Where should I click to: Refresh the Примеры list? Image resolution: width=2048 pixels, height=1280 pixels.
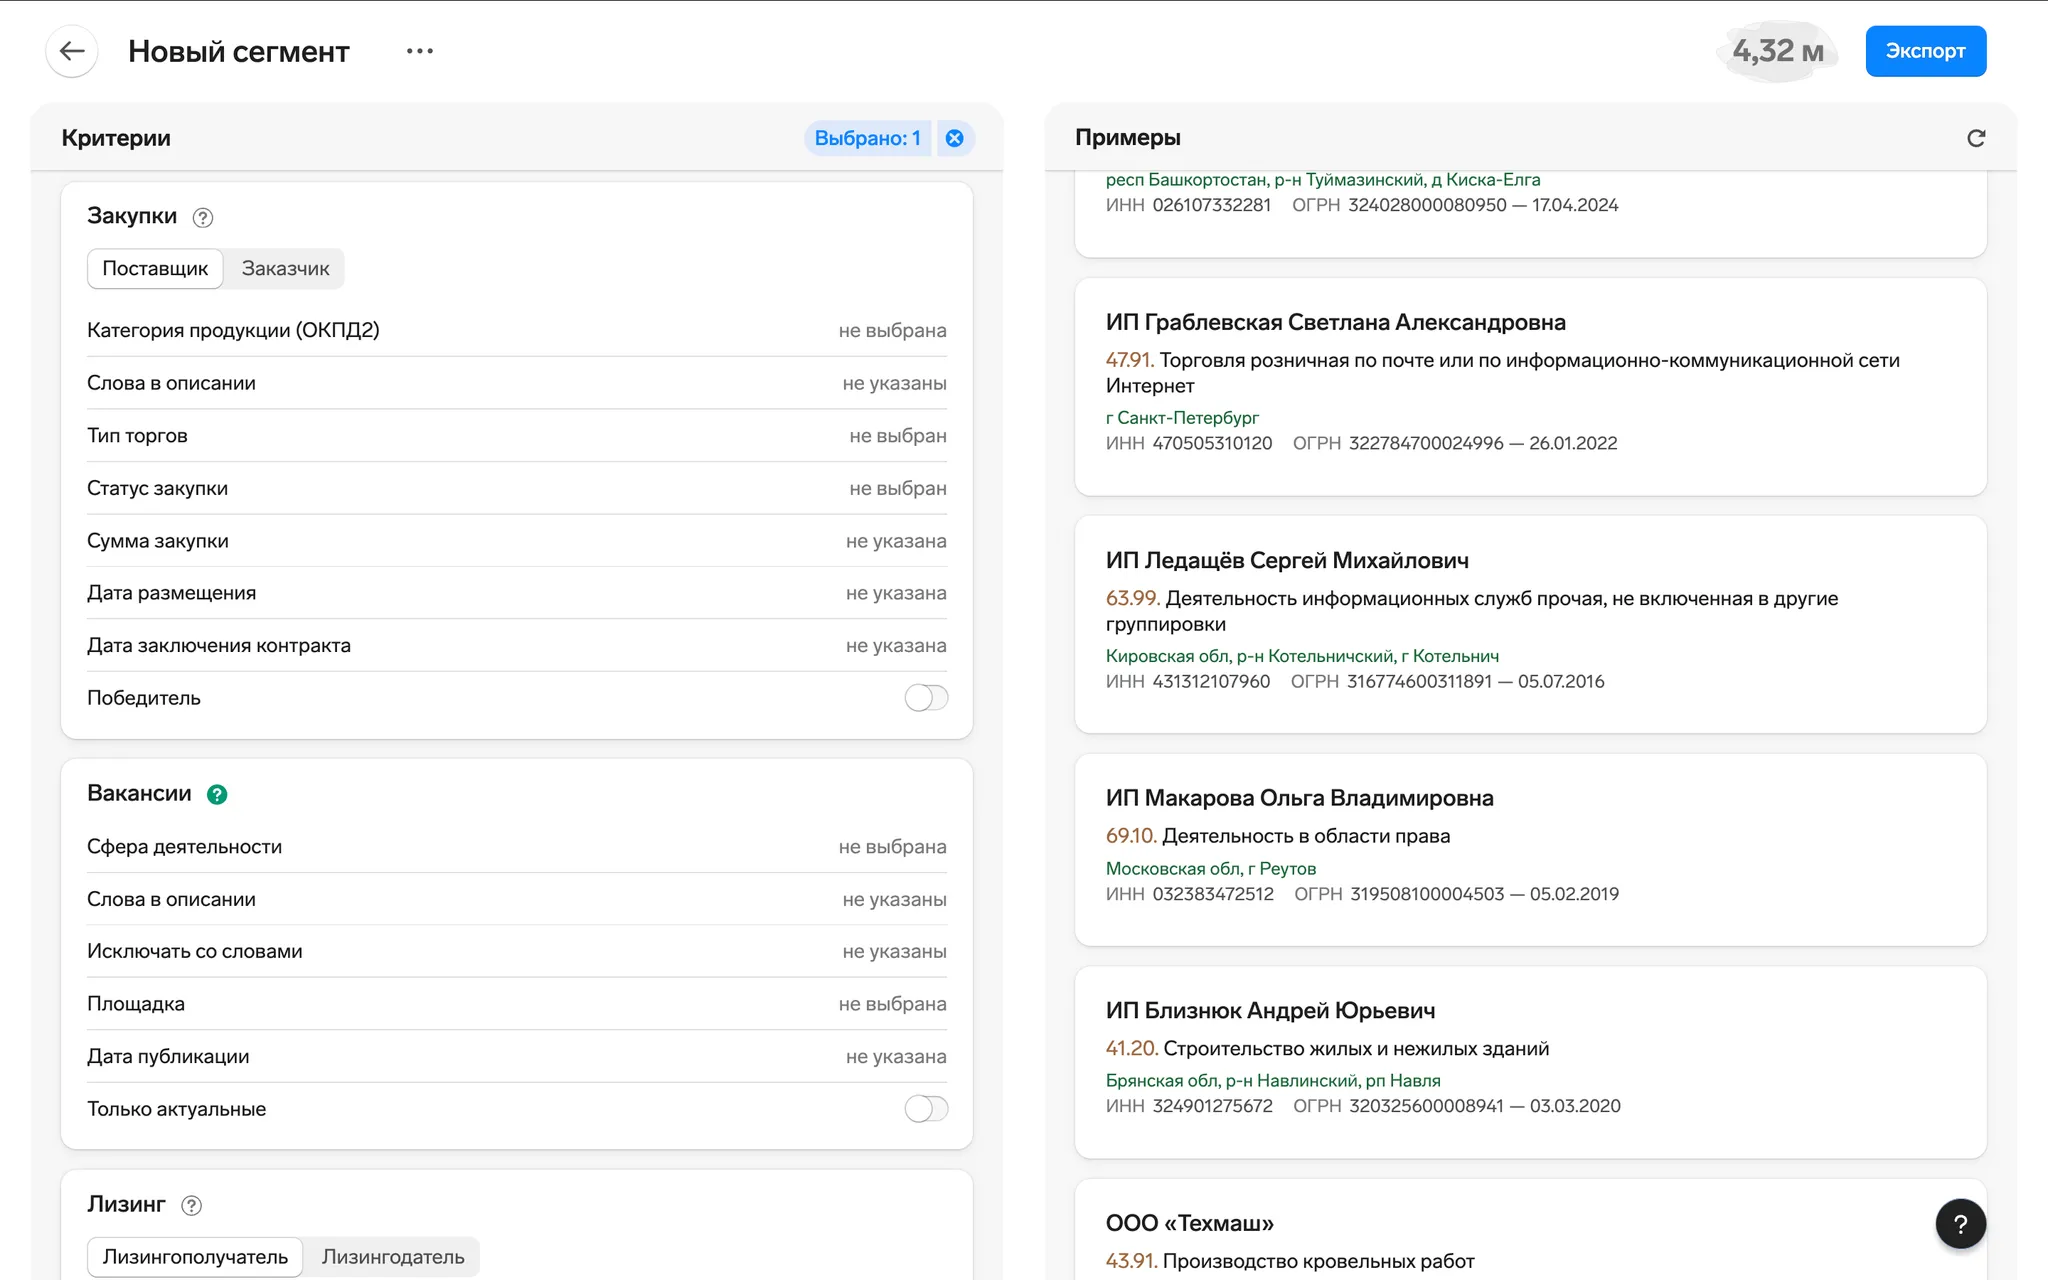tap(1976, 138)
